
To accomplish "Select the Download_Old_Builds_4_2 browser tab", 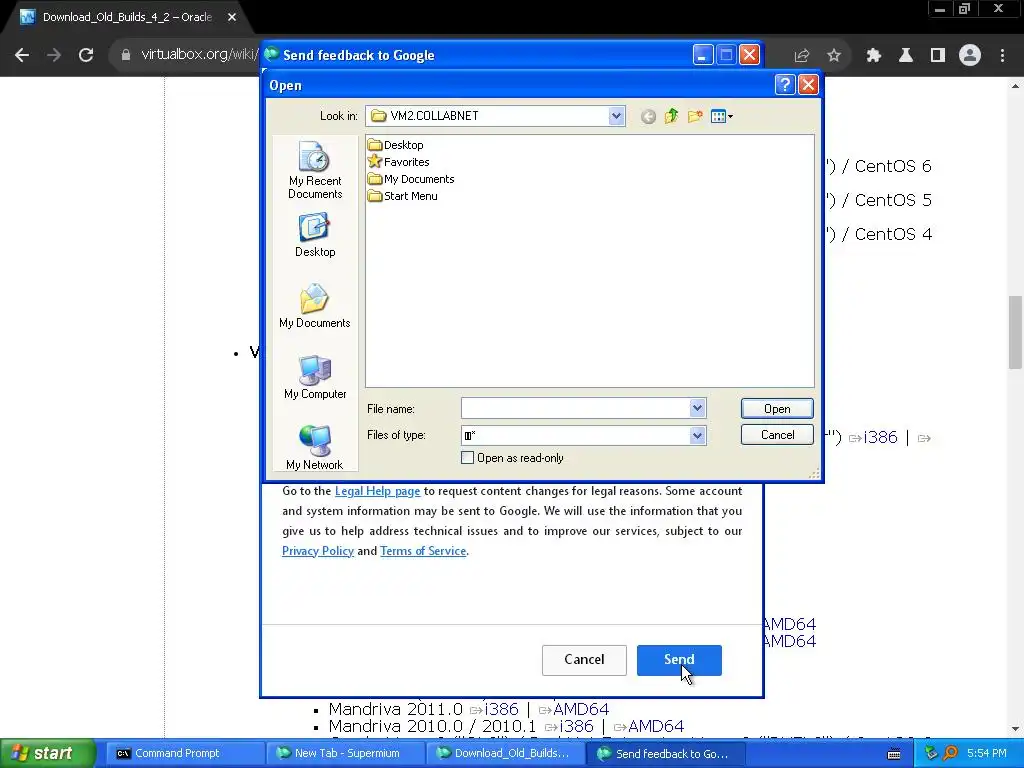I will (127, 18).
